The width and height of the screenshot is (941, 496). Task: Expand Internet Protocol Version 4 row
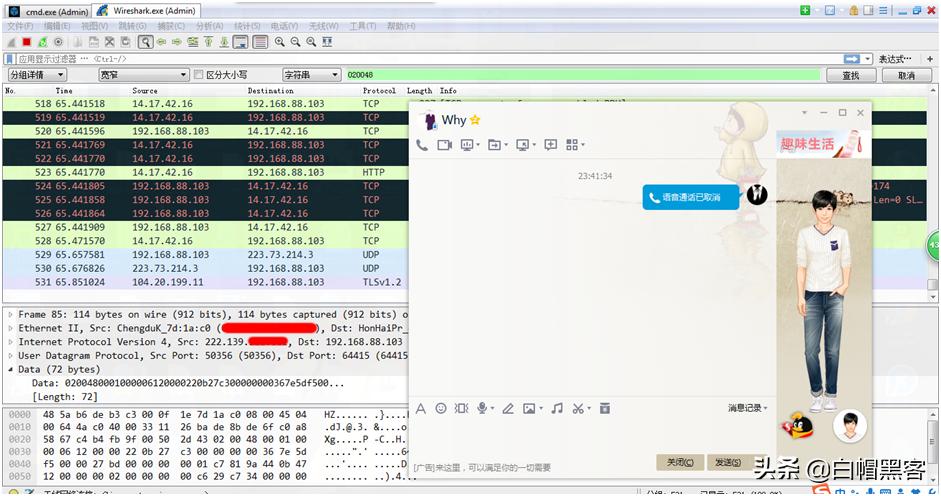click(x=10, y=342)
